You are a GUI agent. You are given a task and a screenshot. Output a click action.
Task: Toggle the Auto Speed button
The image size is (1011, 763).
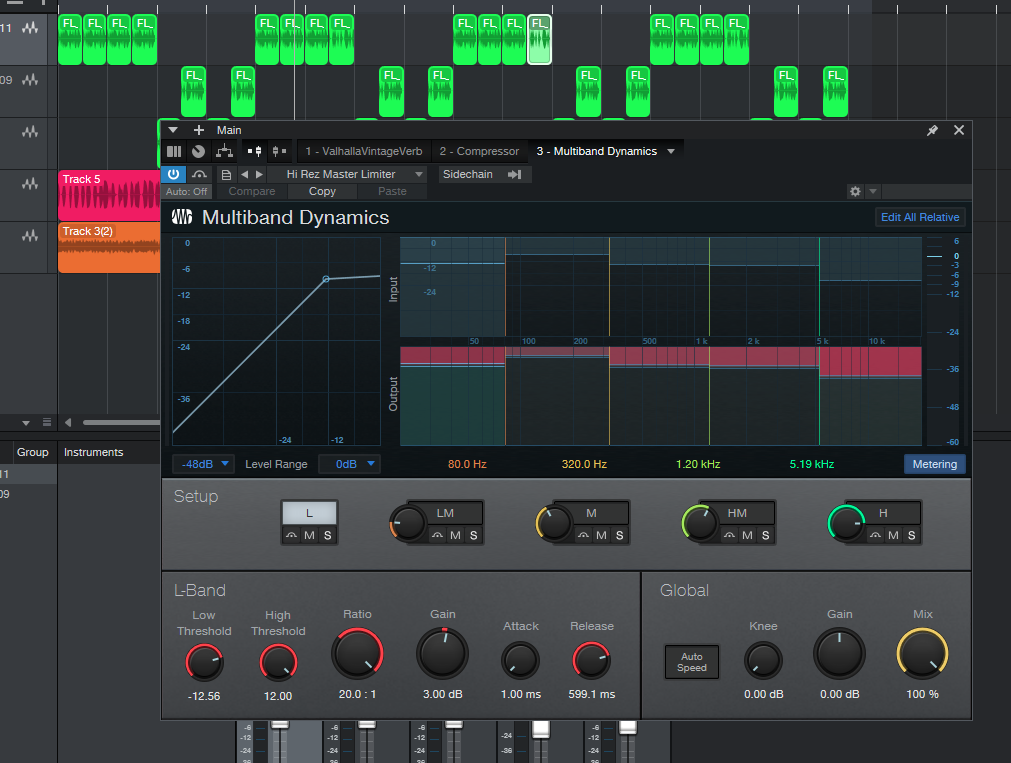pos(692,662)
